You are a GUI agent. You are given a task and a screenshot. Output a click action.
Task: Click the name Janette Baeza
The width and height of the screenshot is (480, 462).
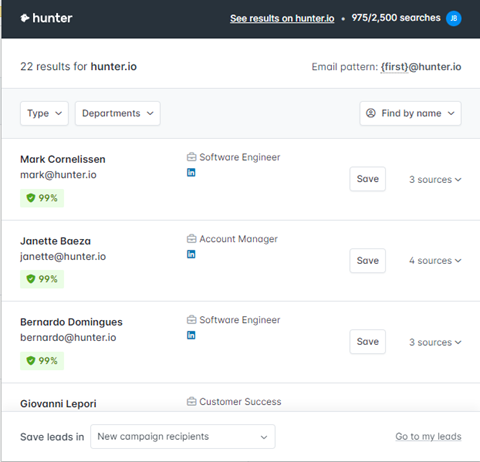tap(55, 241)
